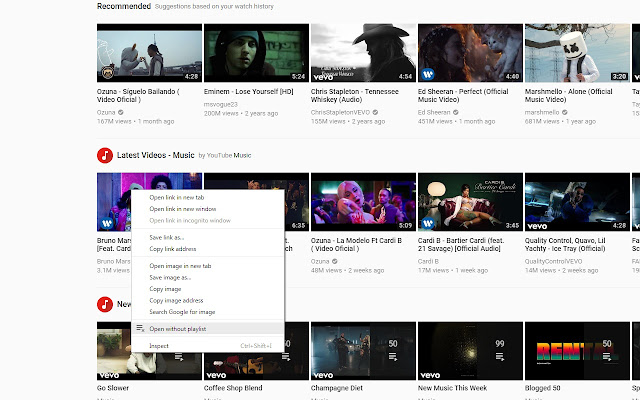This screenshot has width=640, height=400.
Task: Choose Open link in new window
Action: pyautogui.click(x=208, y=209)
